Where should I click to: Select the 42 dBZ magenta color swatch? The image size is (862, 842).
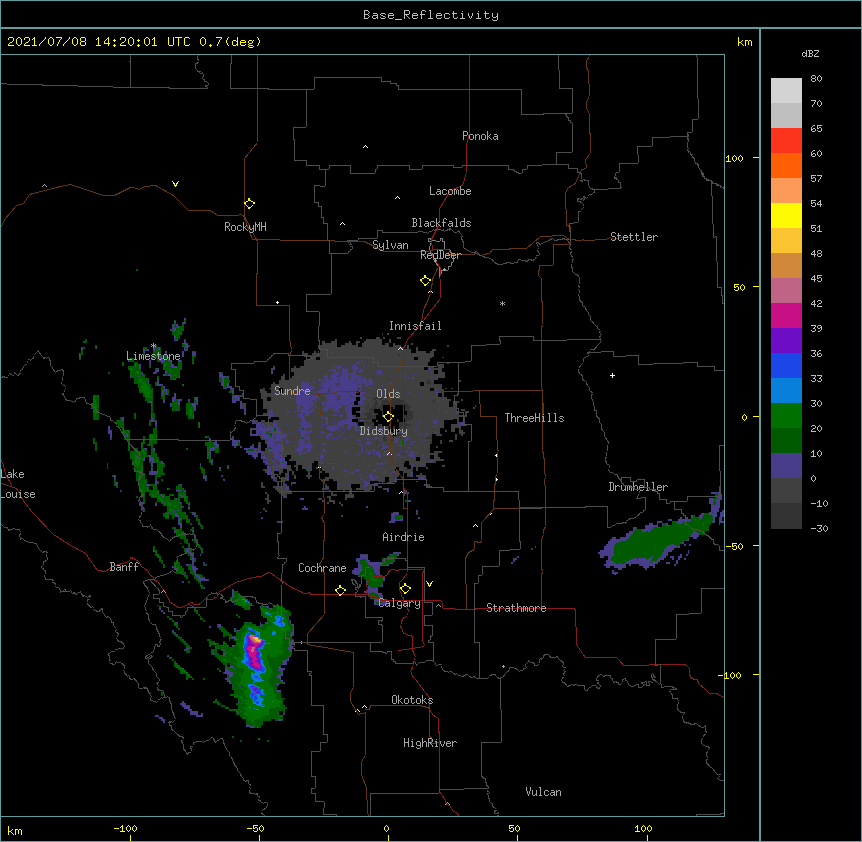click(x=786, y=315)
